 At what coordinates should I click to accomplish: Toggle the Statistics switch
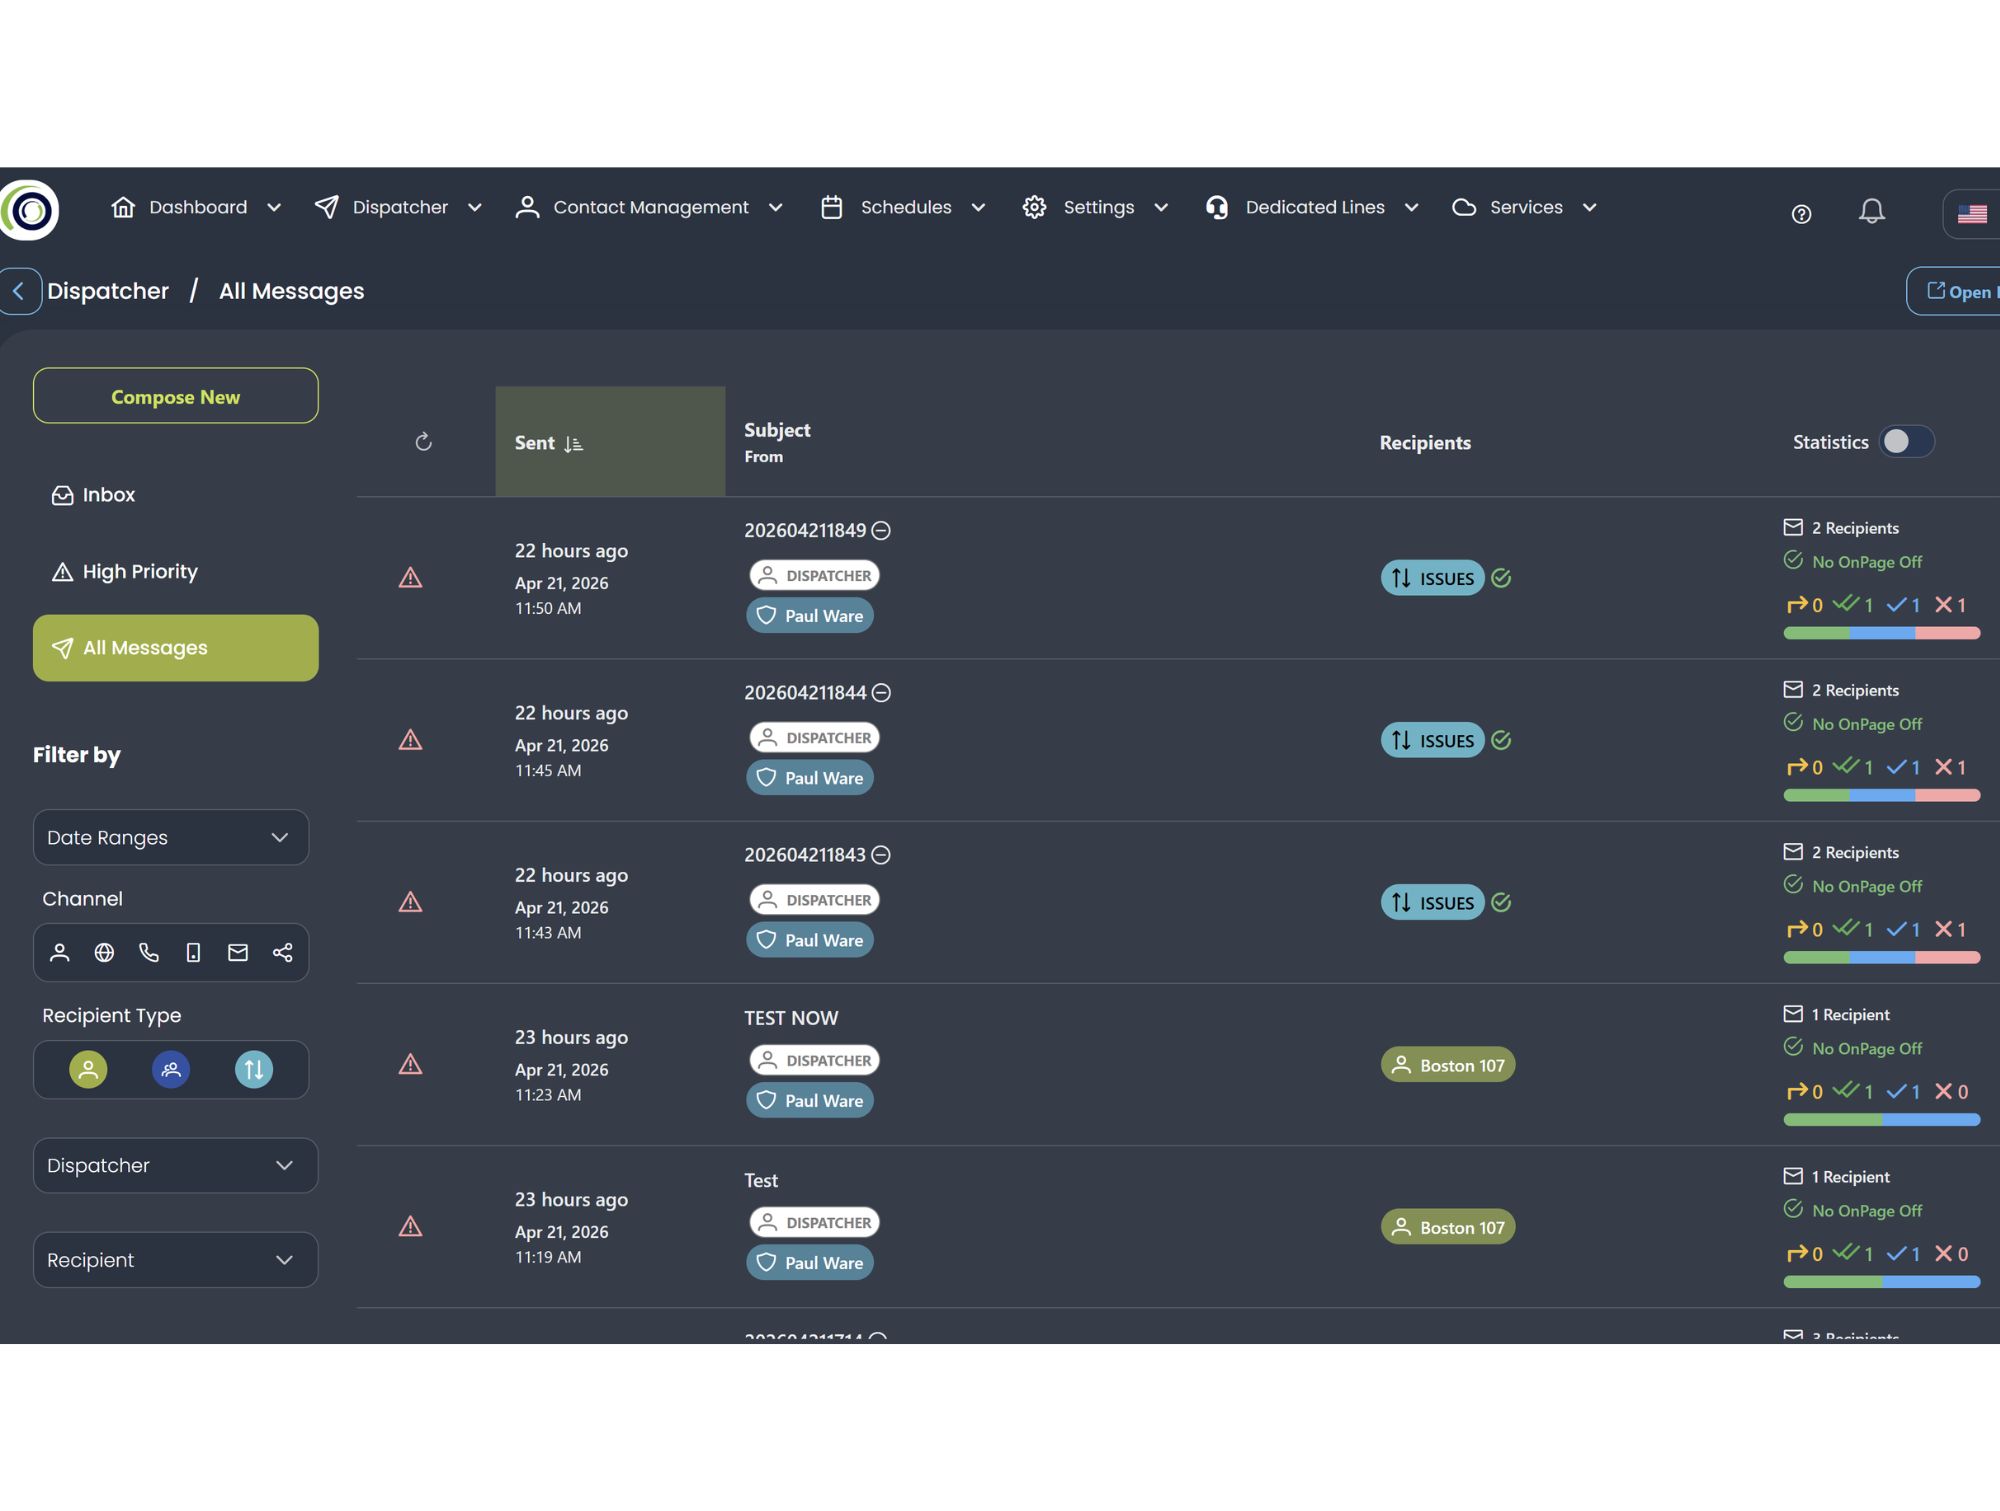(x=1906, y=441)
